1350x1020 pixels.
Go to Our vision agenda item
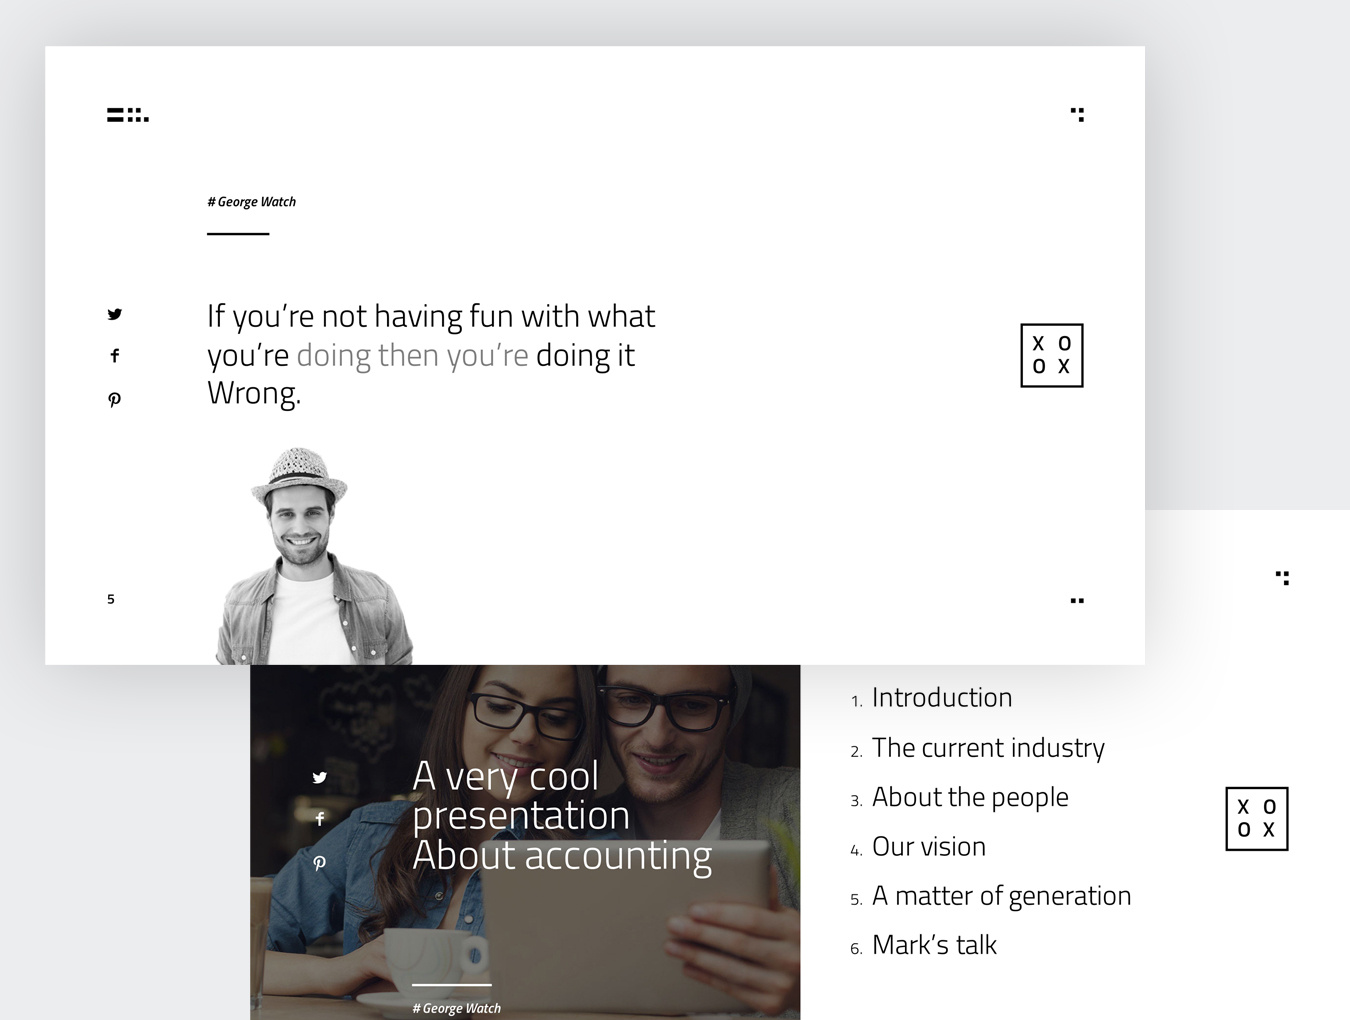click(x=928, y=847)
